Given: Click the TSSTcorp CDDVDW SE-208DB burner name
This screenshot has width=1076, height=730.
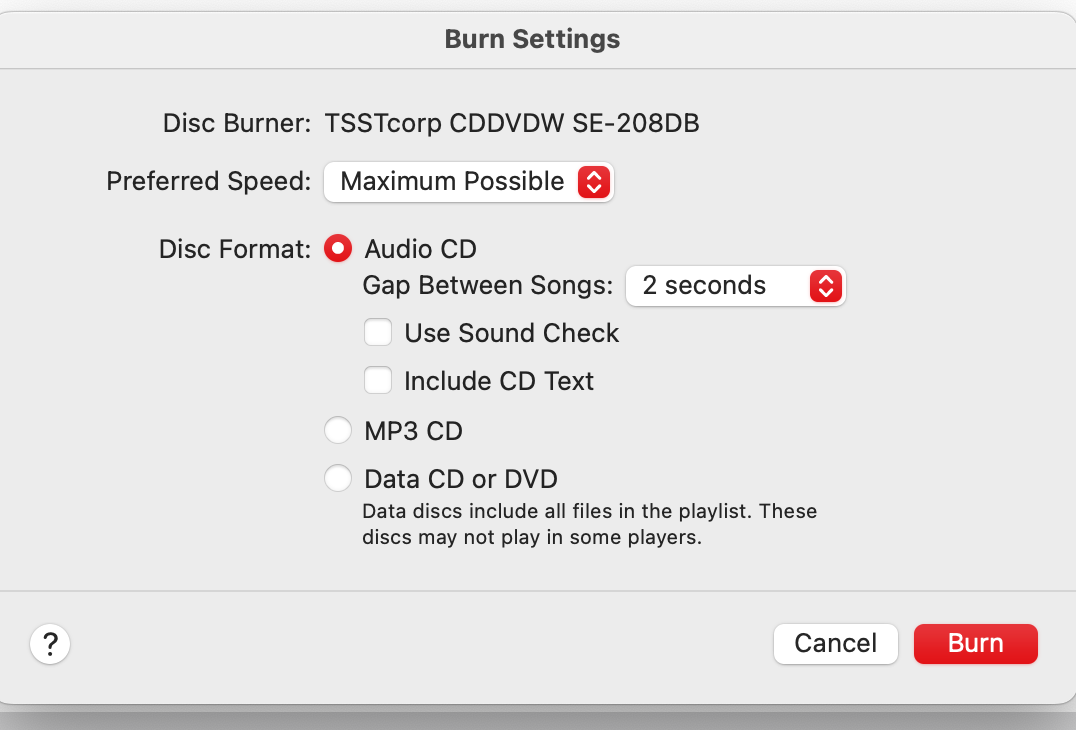Looking at the screenshot, I should click(512, 123).
